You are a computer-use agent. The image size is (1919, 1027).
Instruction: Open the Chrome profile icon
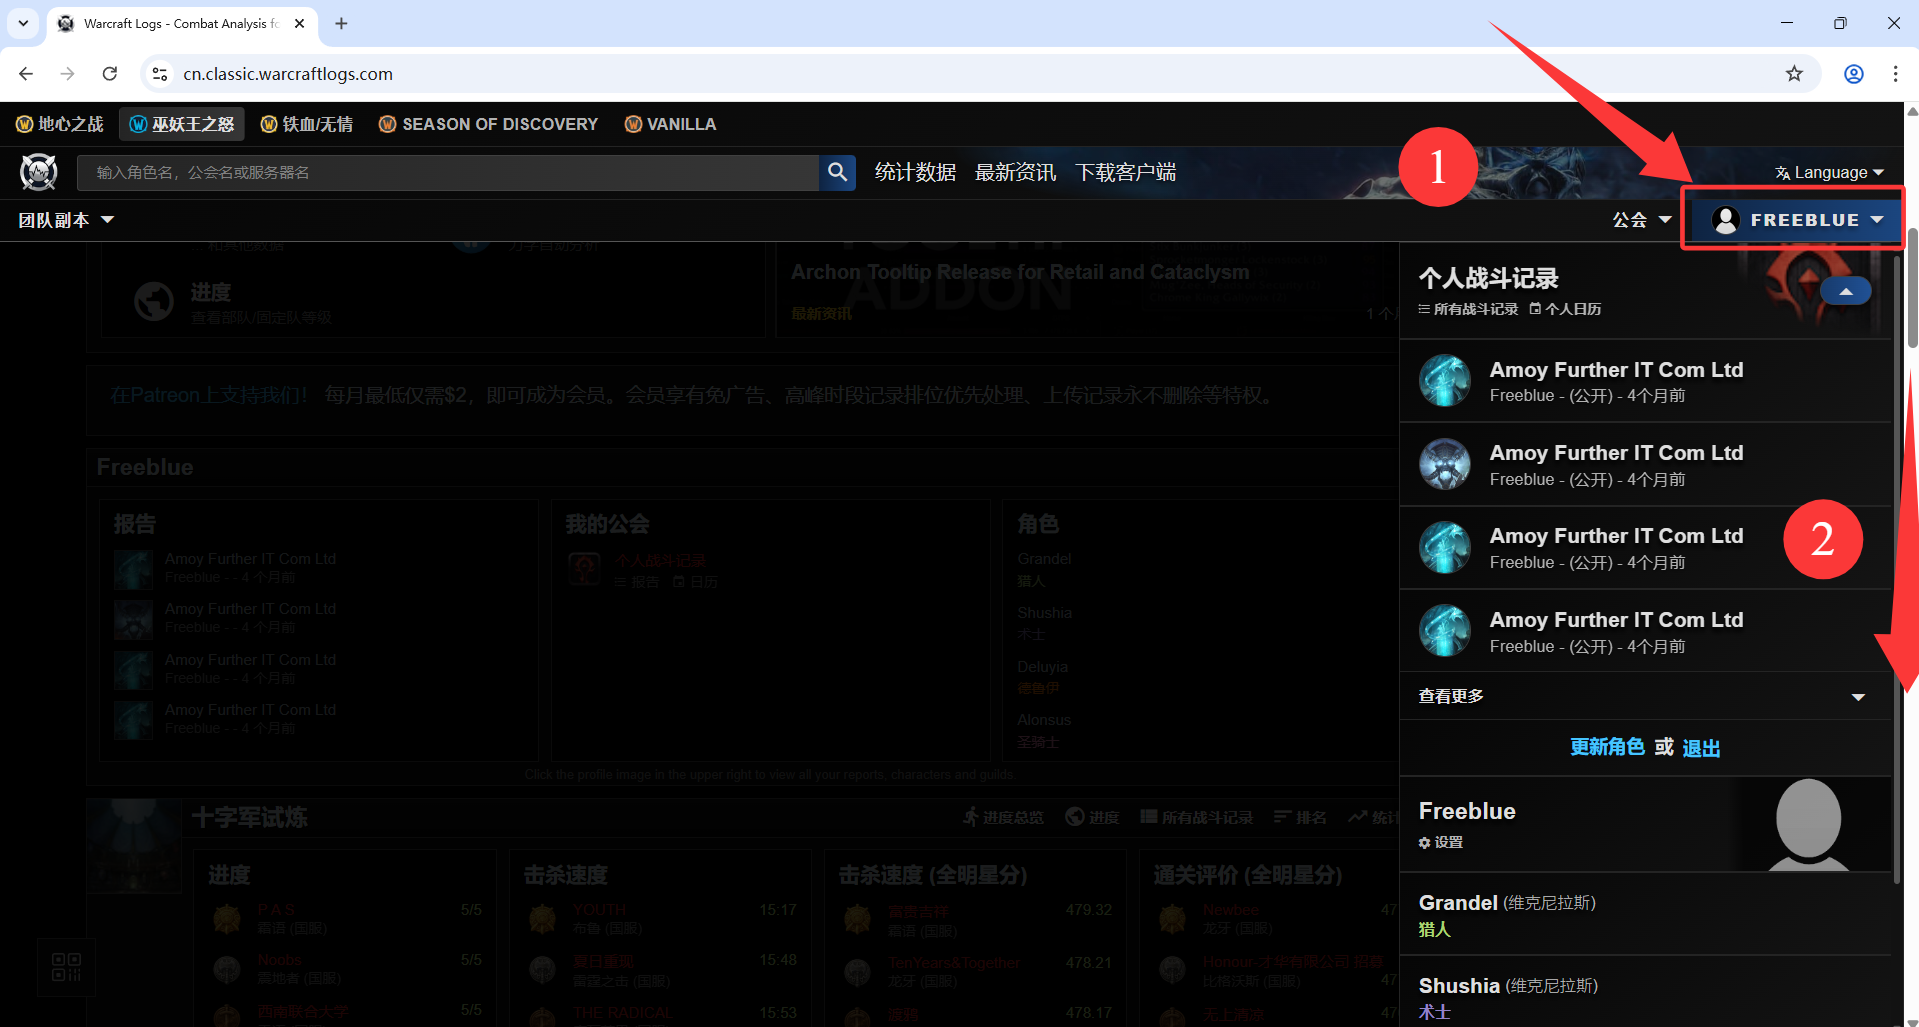[1854, 74]
